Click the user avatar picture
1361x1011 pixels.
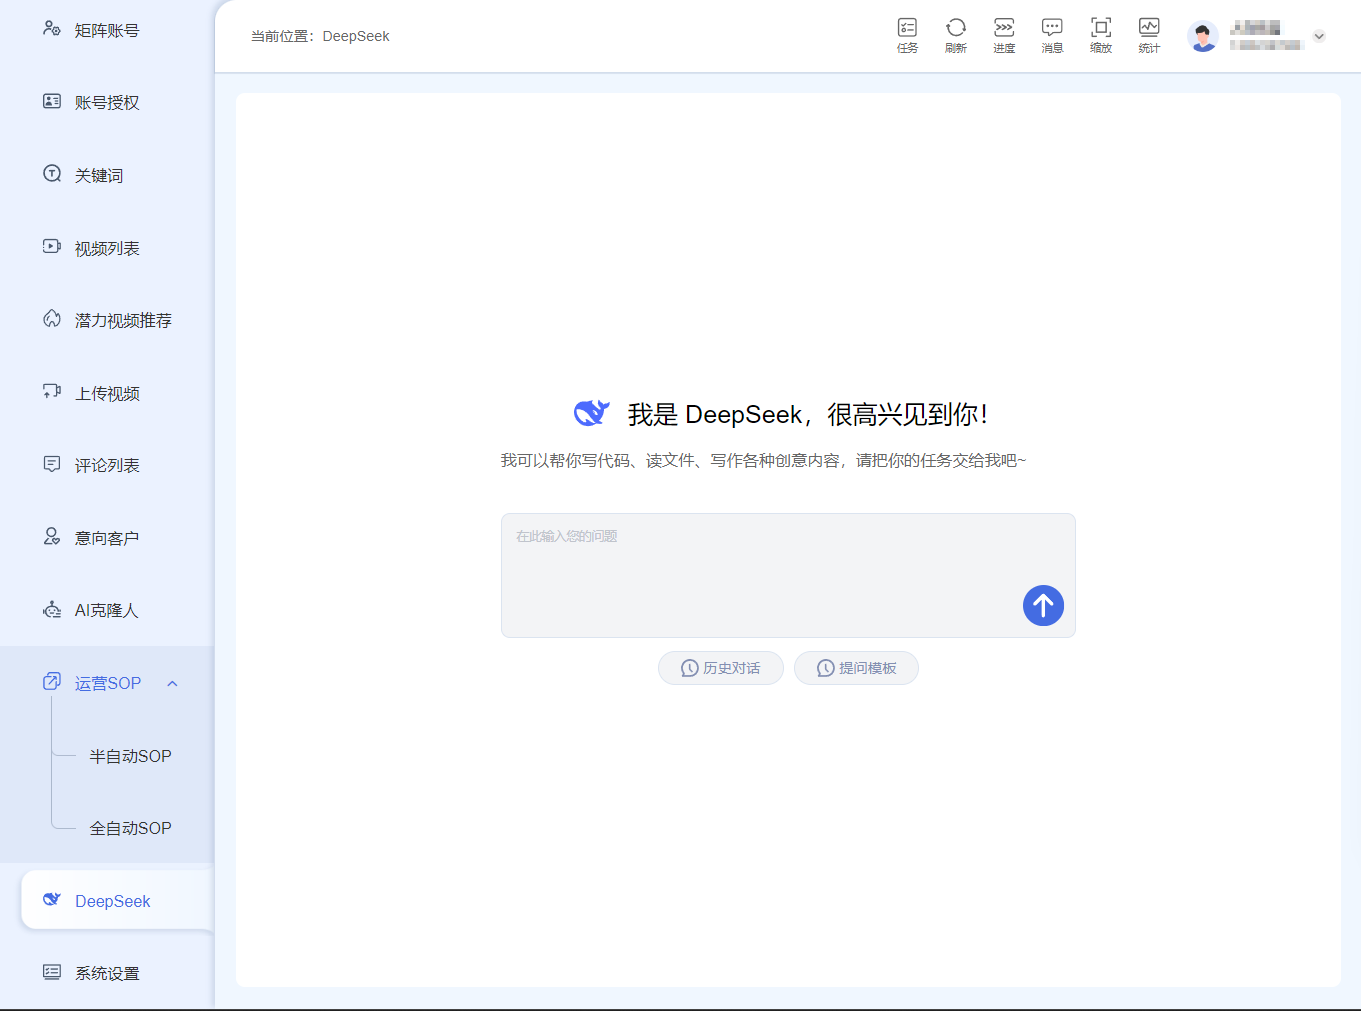click(1203, 36)
